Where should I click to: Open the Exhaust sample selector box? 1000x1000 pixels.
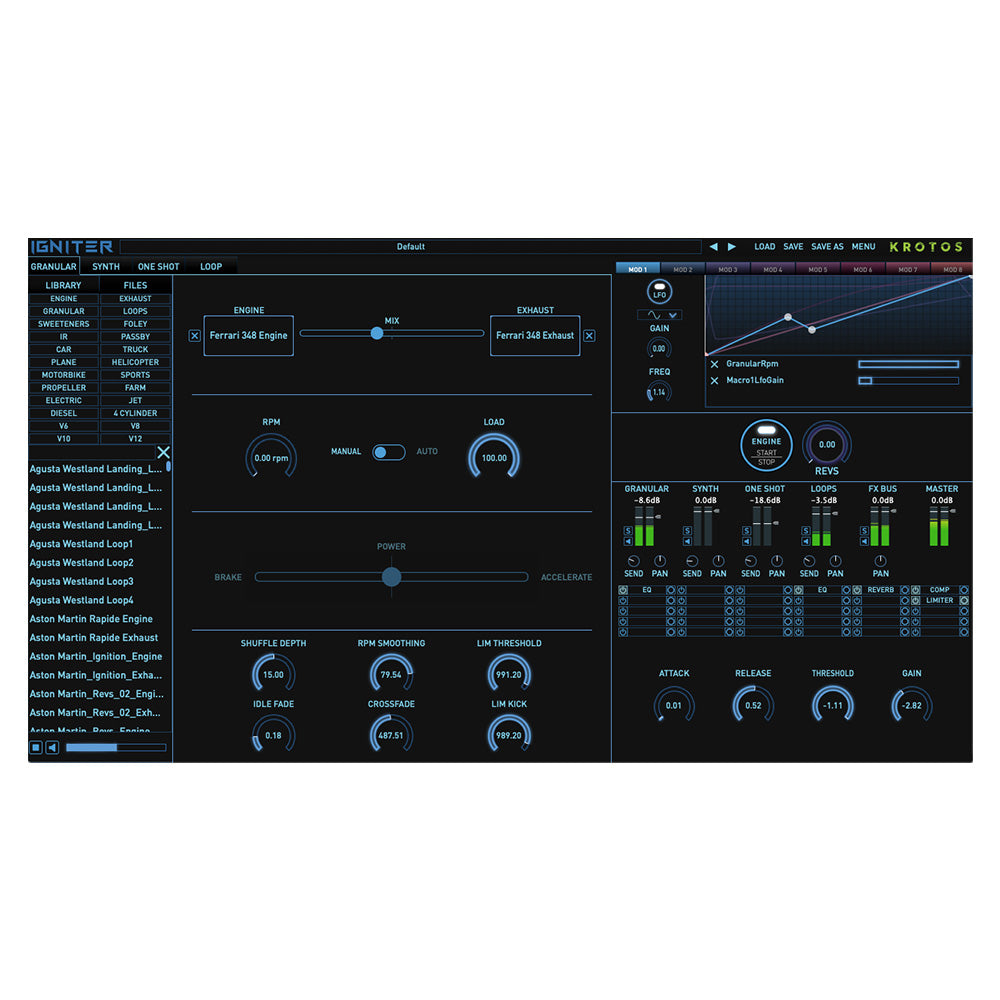coord(535,336)
